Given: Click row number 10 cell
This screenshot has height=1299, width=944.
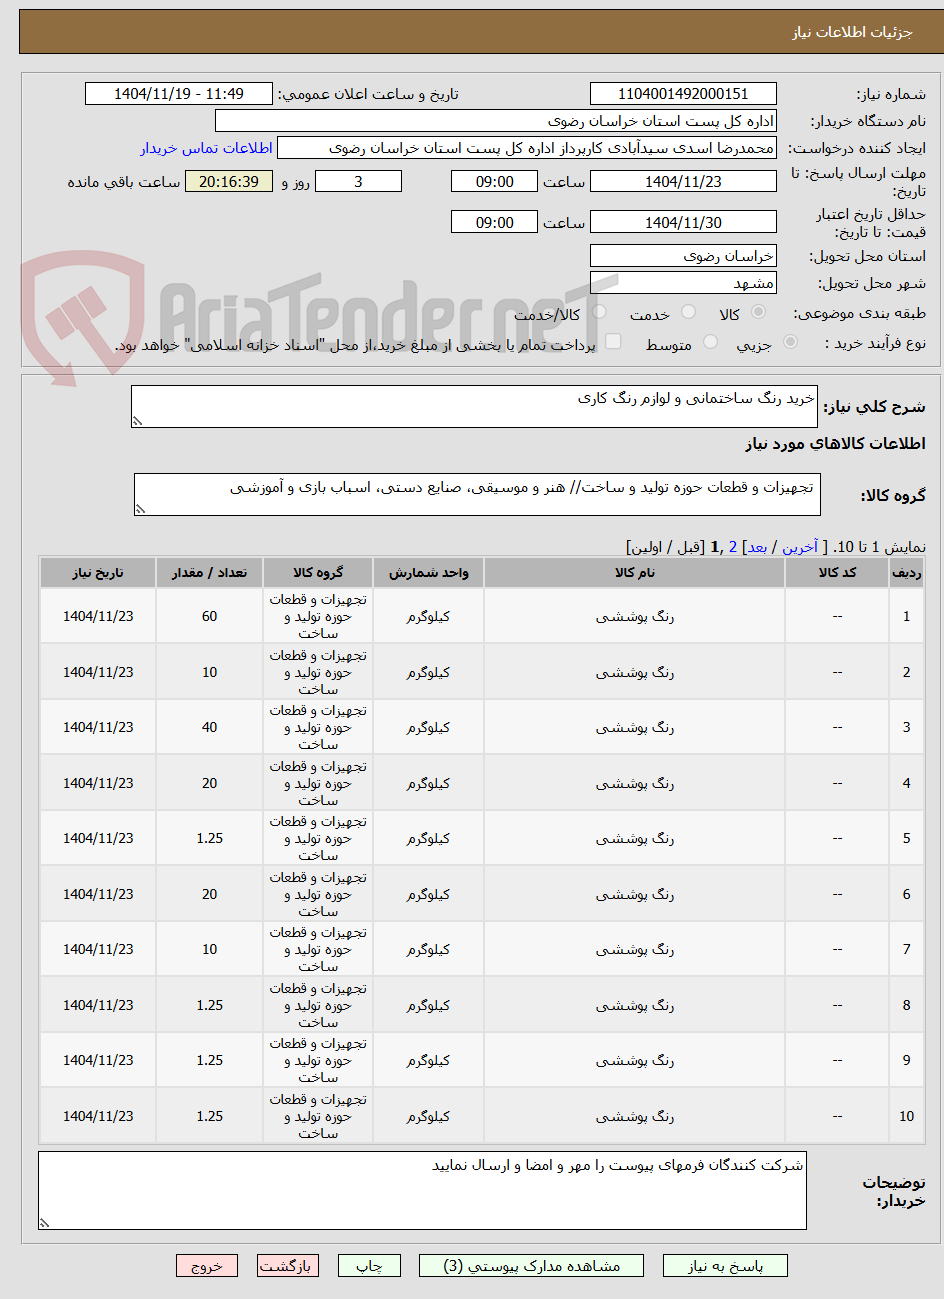Looking at the screenshot, I should (906, 1116).
